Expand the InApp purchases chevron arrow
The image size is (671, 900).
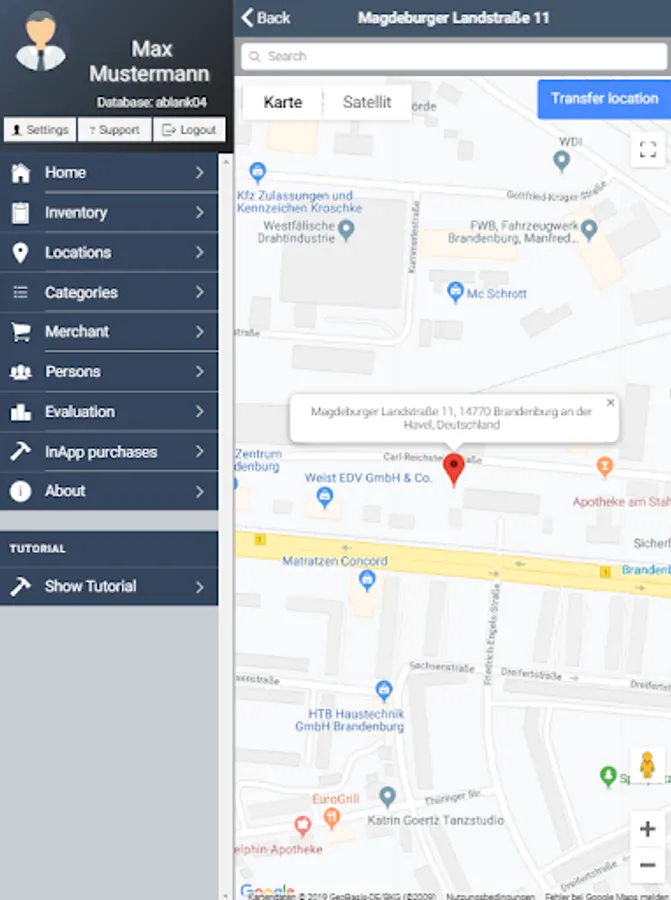(x=200, y=452)
